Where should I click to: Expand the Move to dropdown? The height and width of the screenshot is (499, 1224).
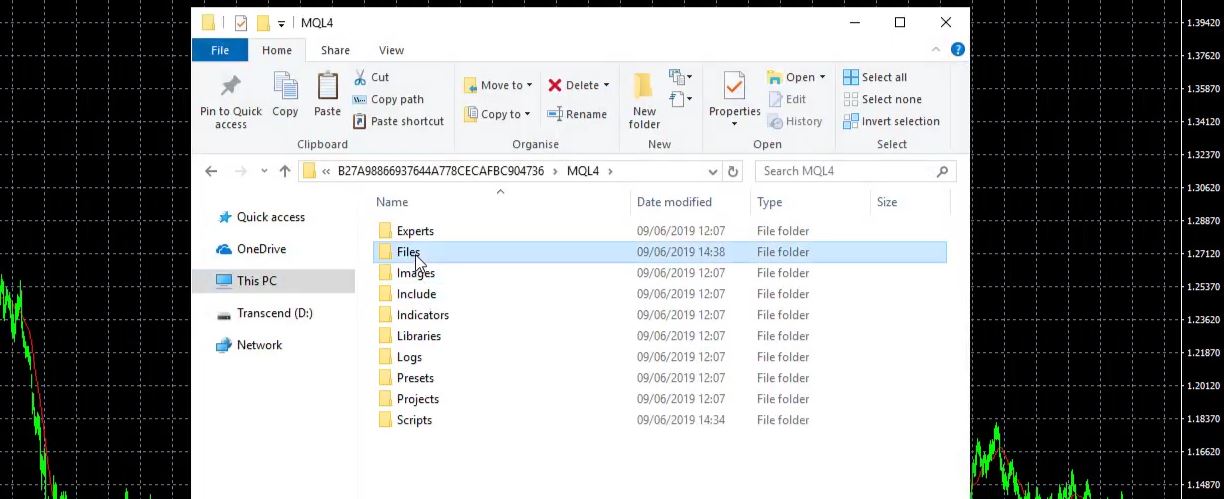529,86
